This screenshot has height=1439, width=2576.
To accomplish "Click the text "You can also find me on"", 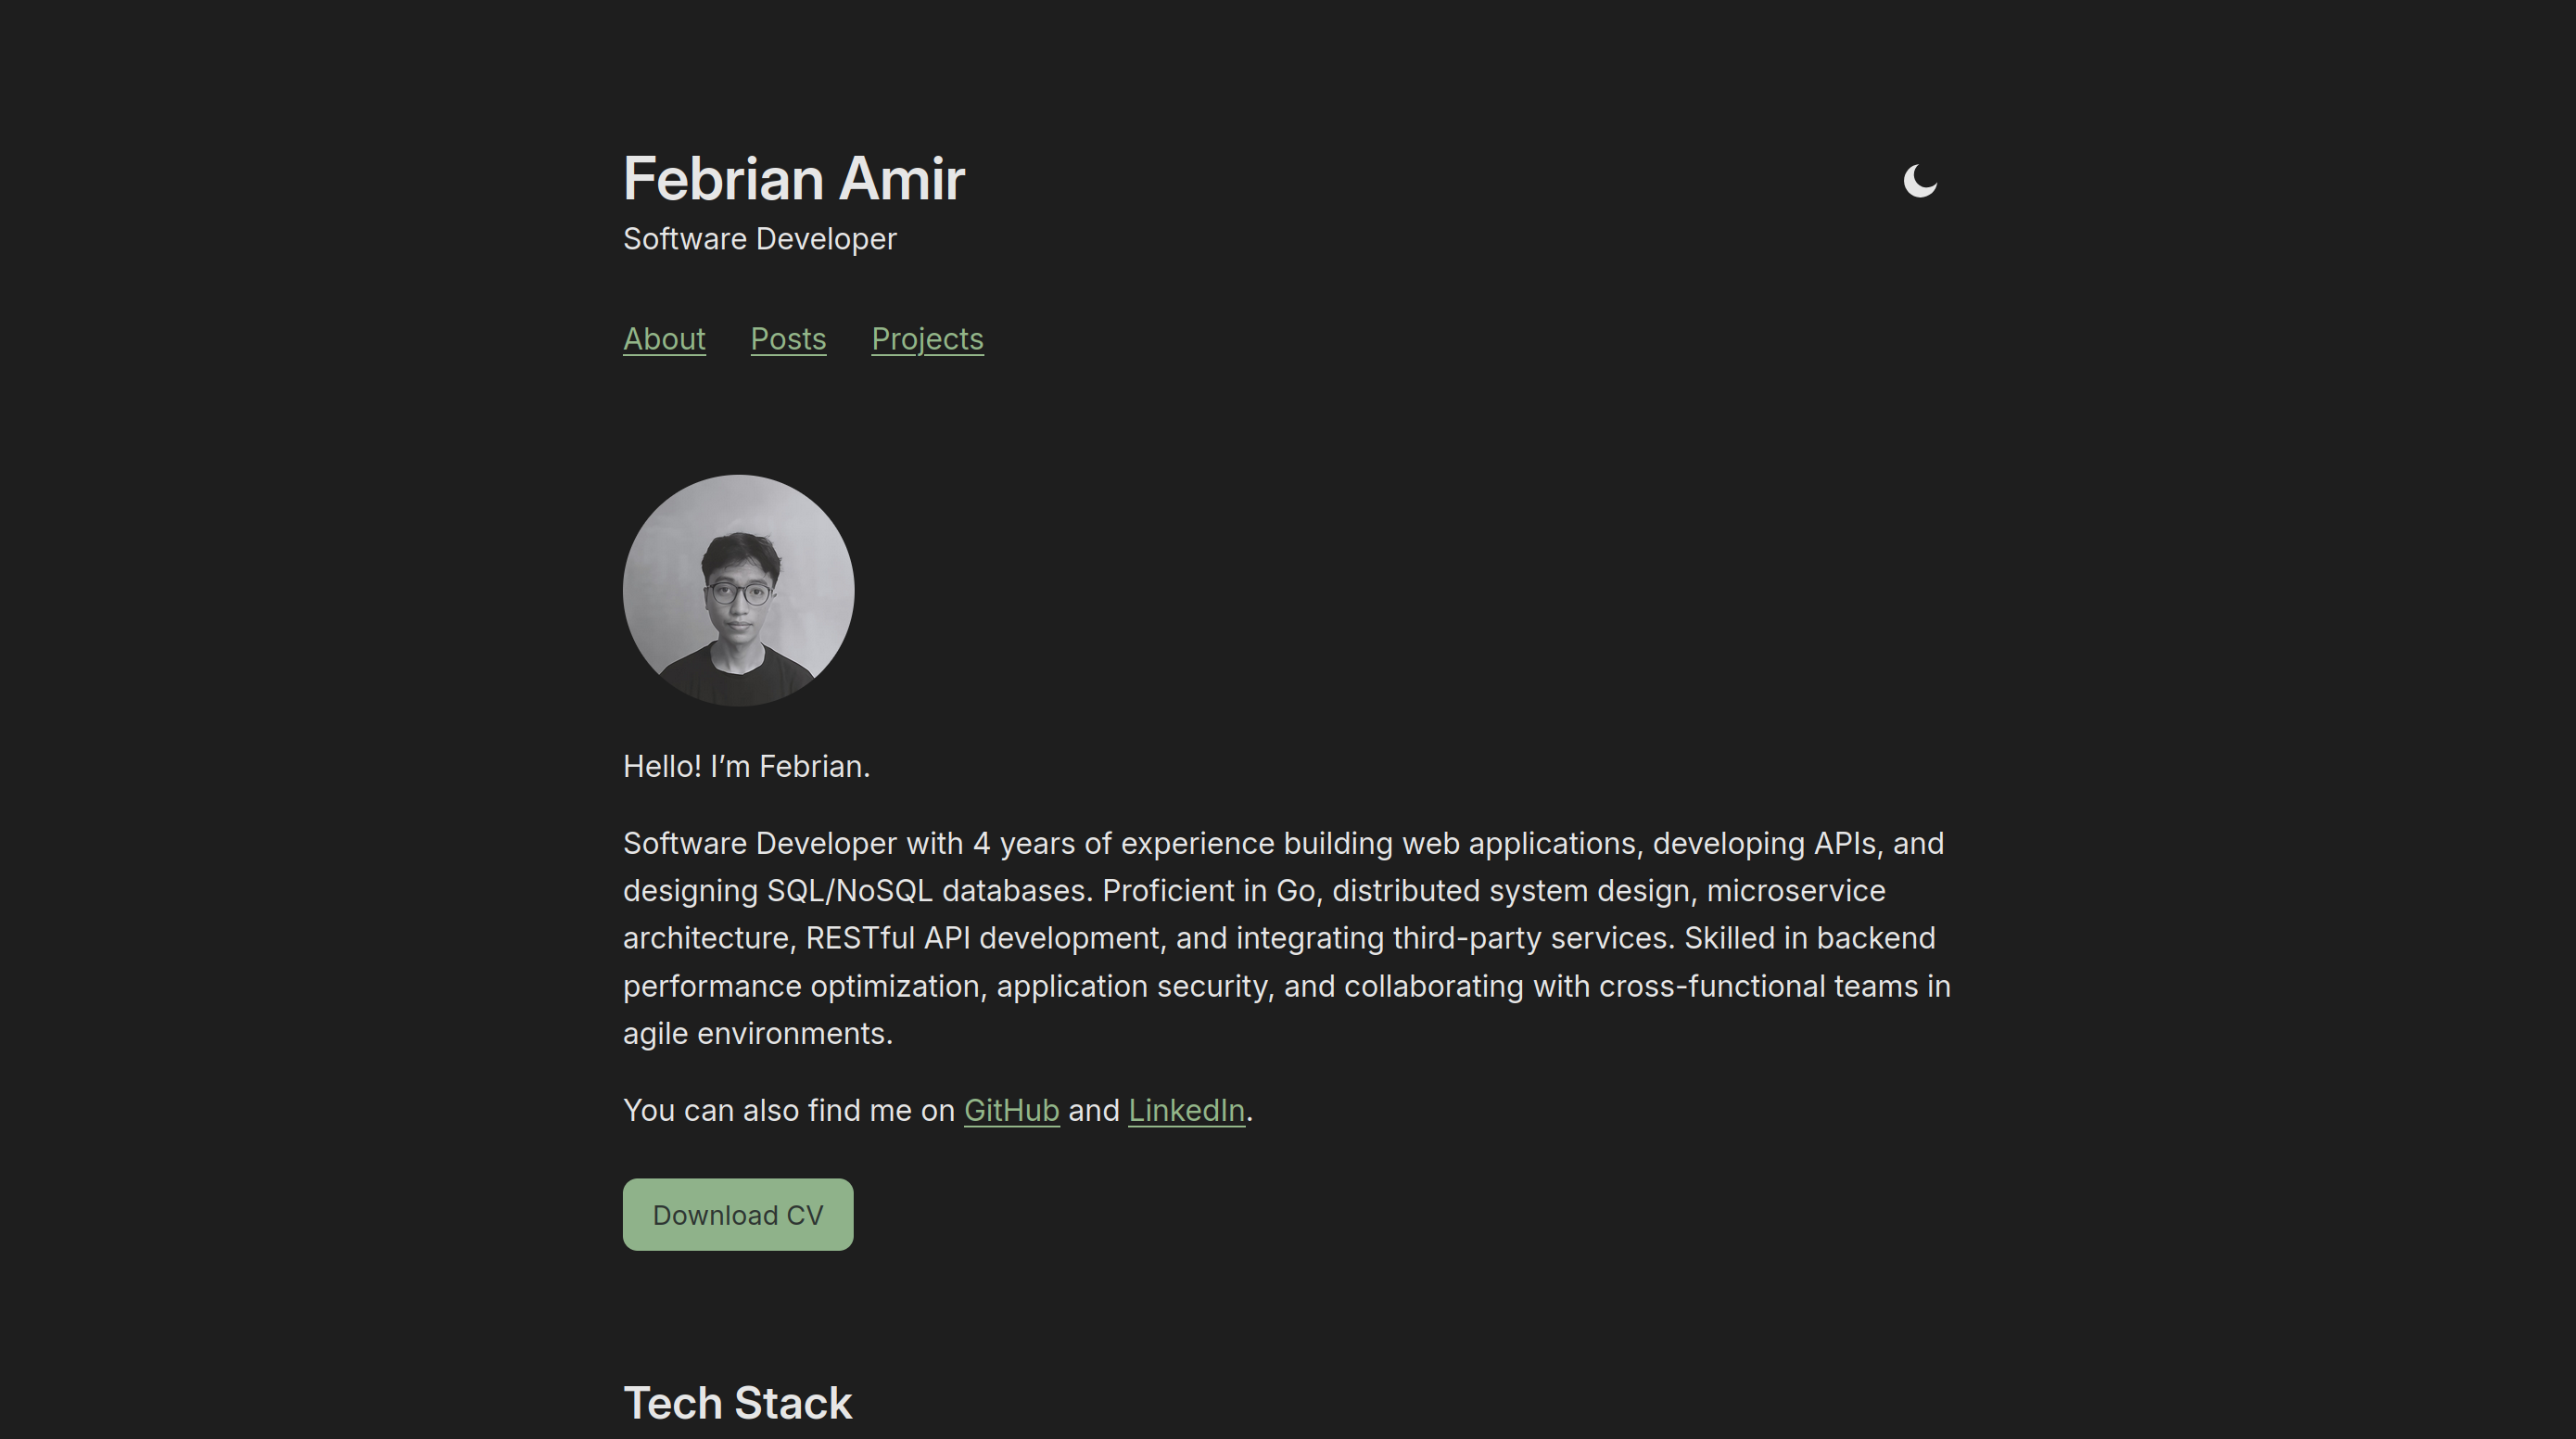I will 788,1110.
